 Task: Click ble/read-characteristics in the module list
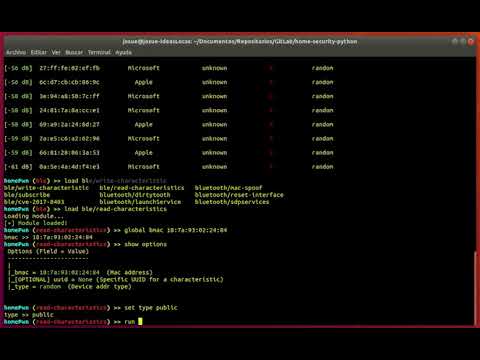142,188
